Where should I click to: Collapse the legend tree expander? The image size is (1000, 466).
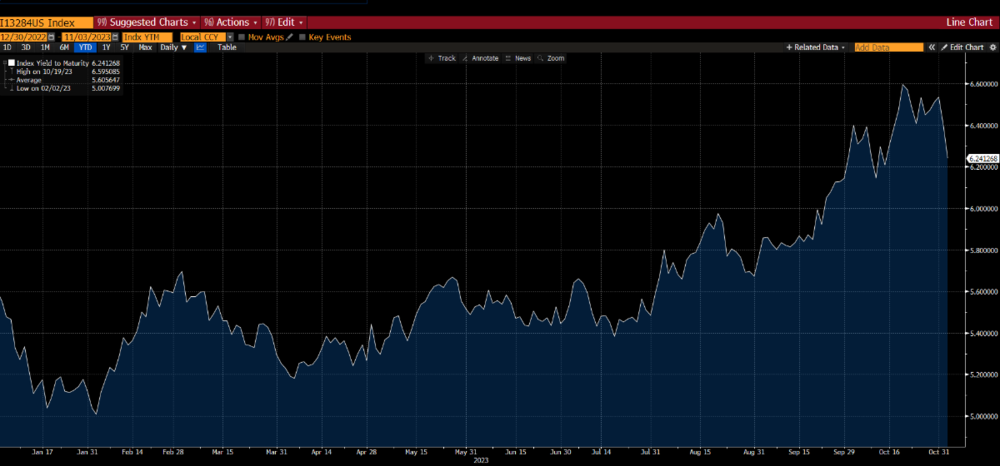point(4,63)
